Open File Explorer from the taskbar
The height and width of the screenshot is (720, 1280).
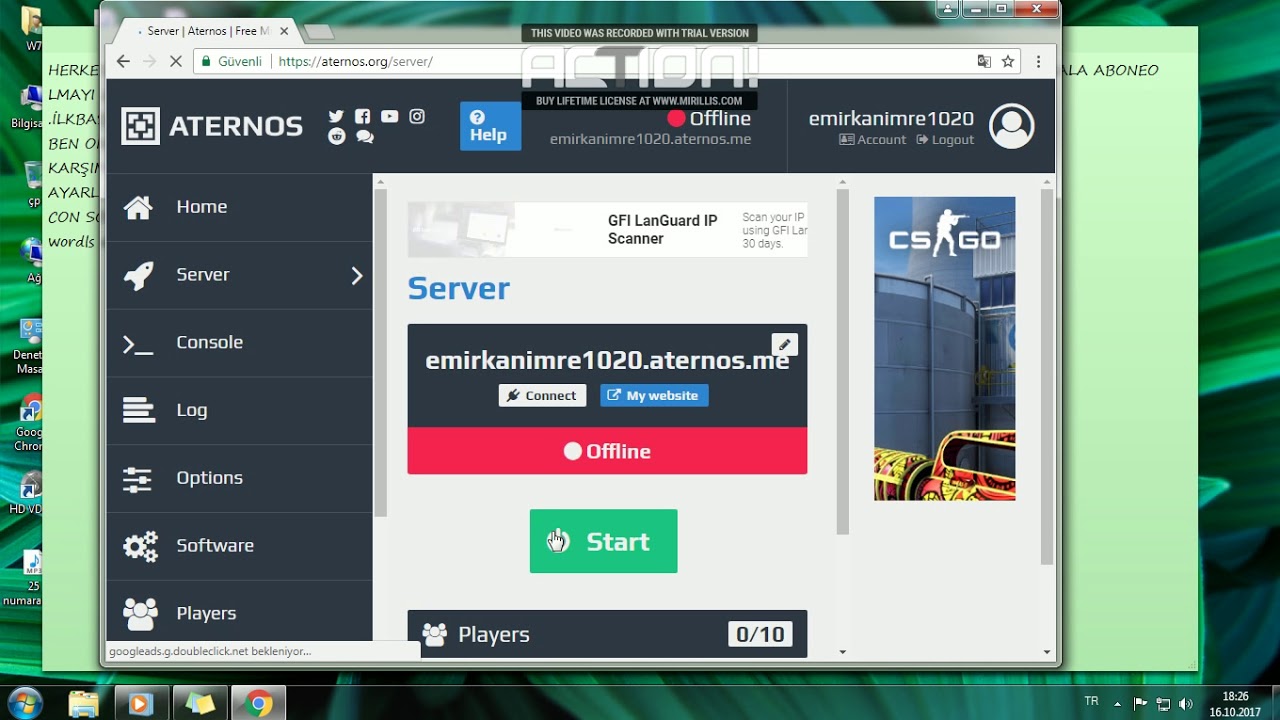coord(84,703)
